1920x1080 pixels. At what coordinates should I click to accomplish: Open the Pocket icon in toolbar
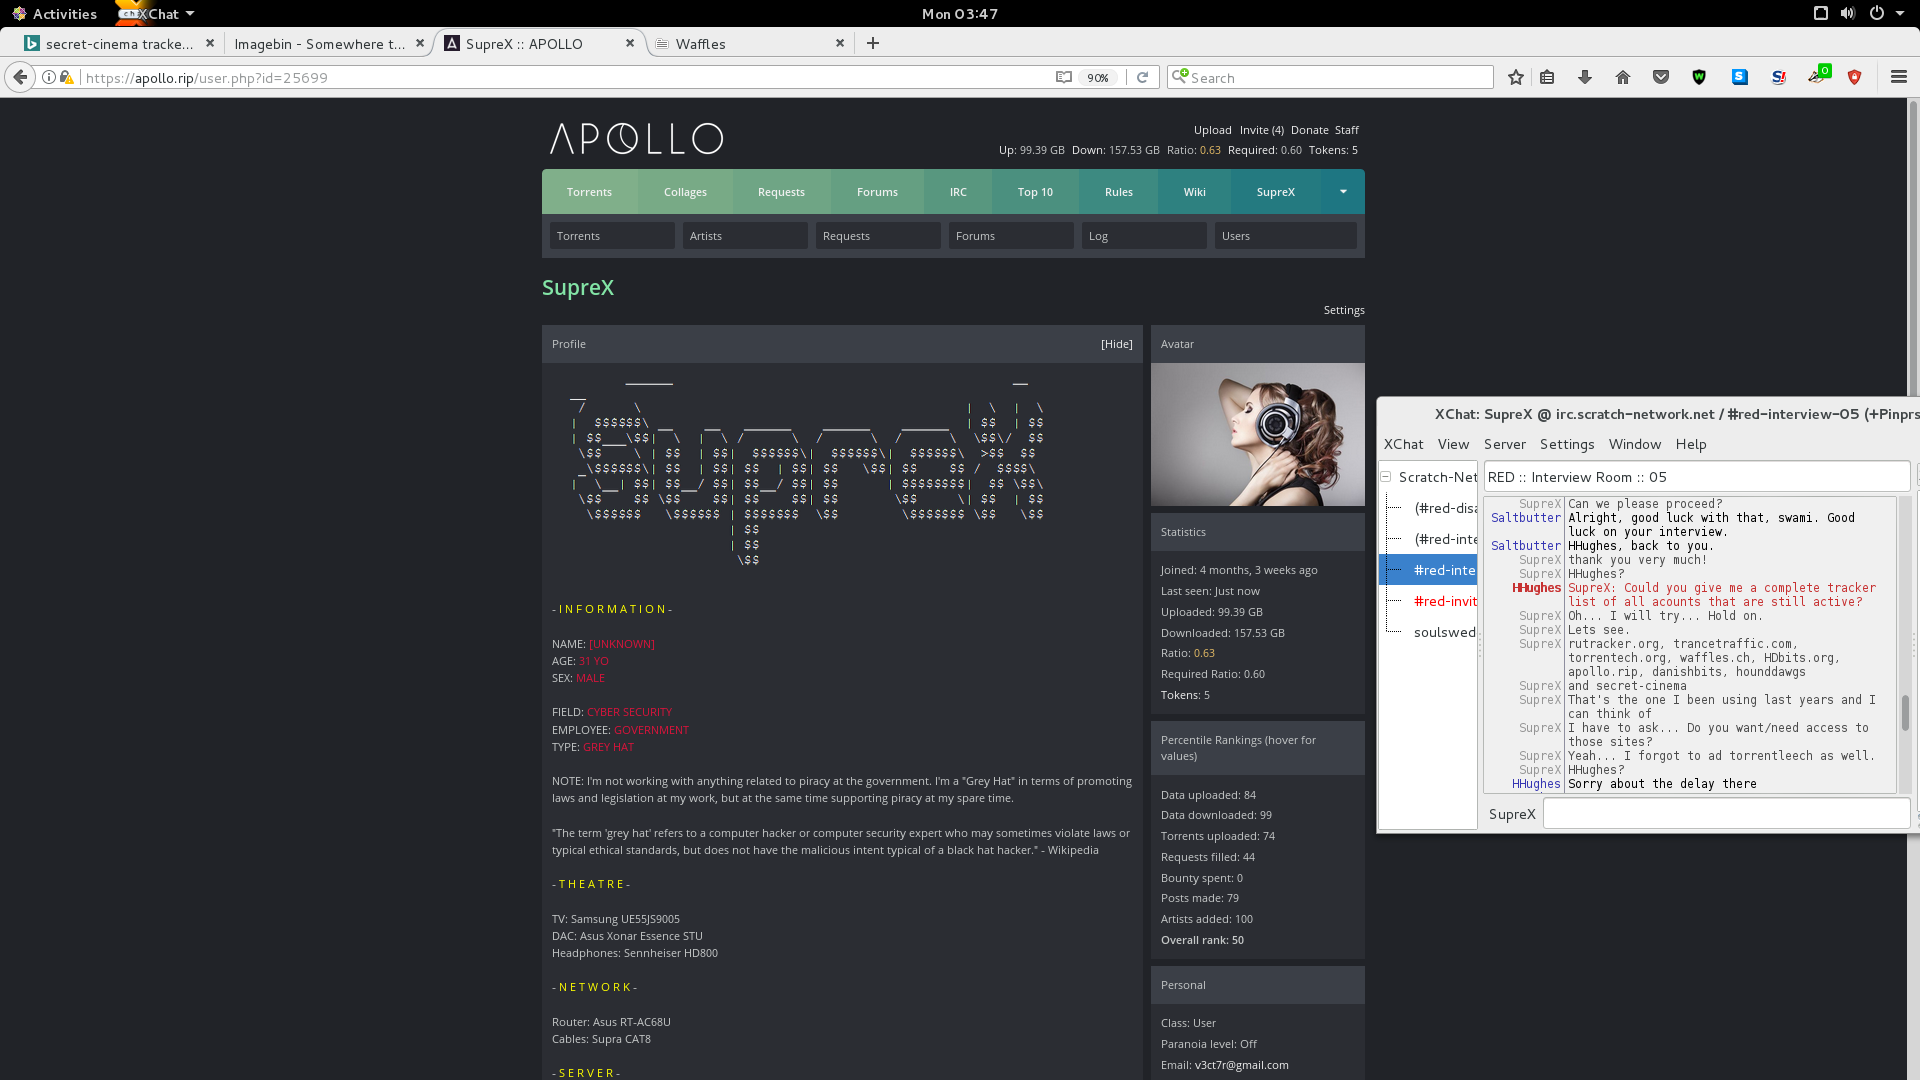[1661, 77]
